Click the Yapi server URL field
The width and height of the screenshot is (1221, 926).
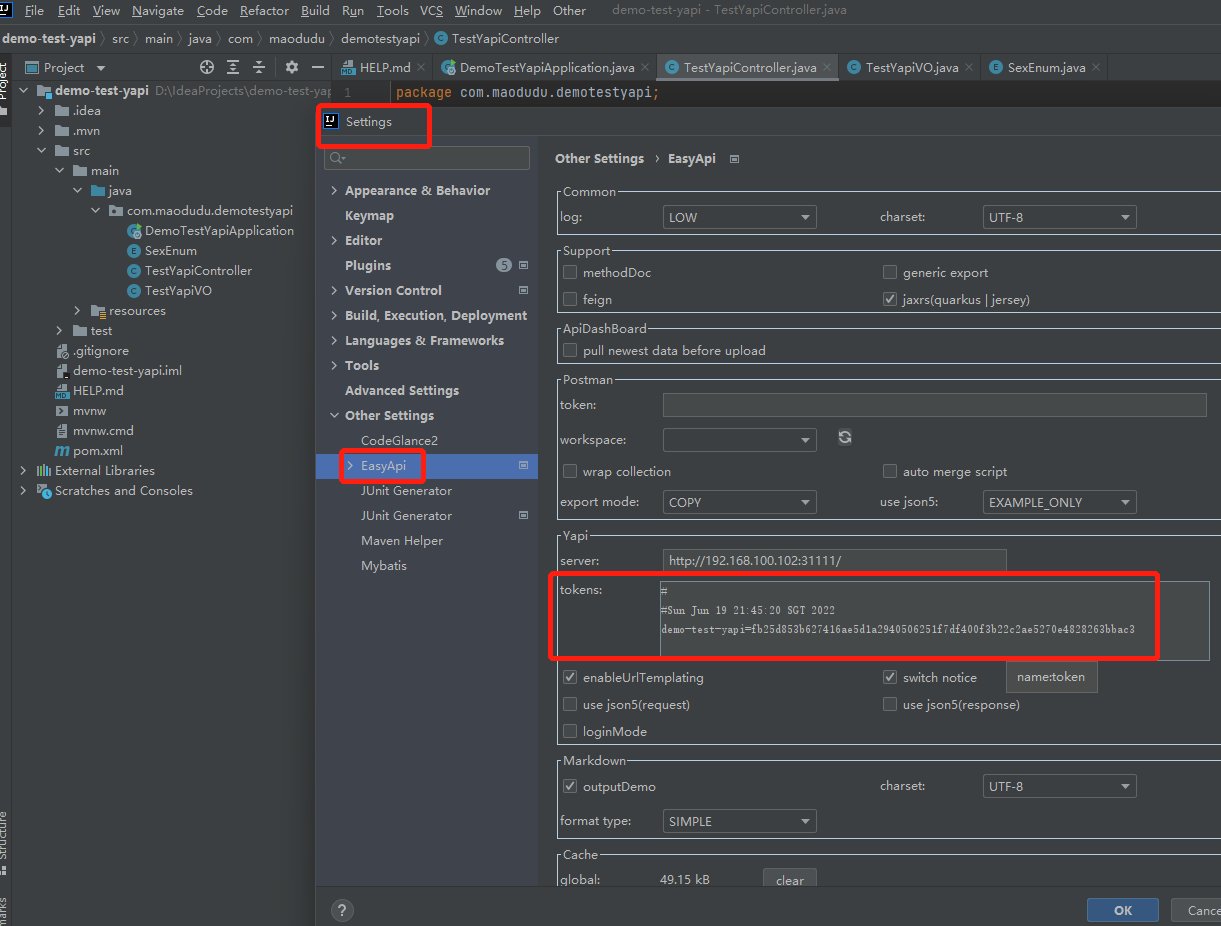point(834,561)
